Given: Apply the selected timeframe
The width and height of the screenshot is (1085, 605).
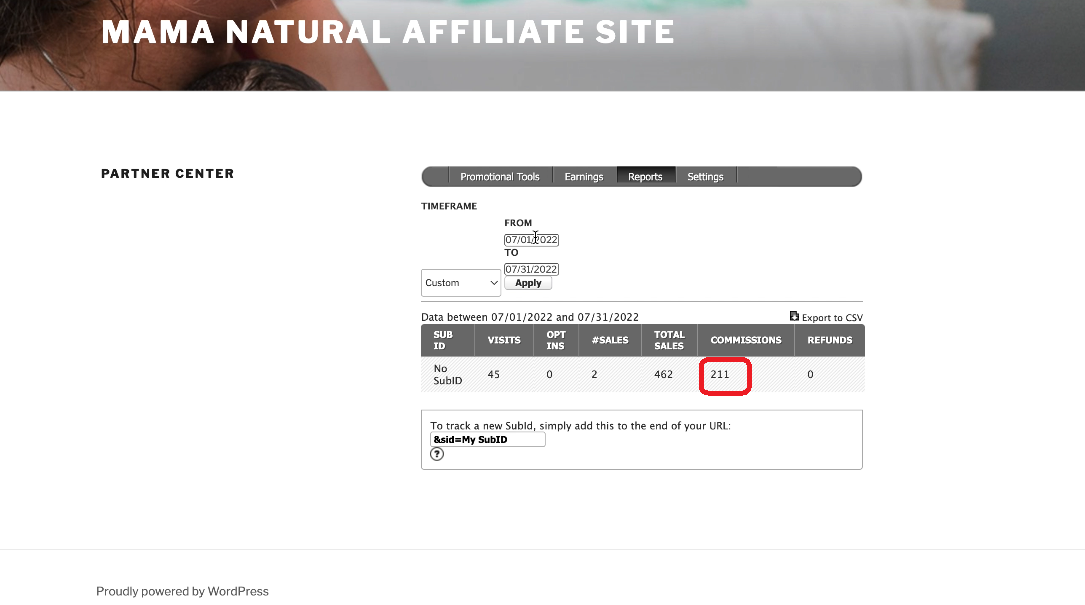Looking at the screenshot, I should pyautogui.click(x=528, y=283).
